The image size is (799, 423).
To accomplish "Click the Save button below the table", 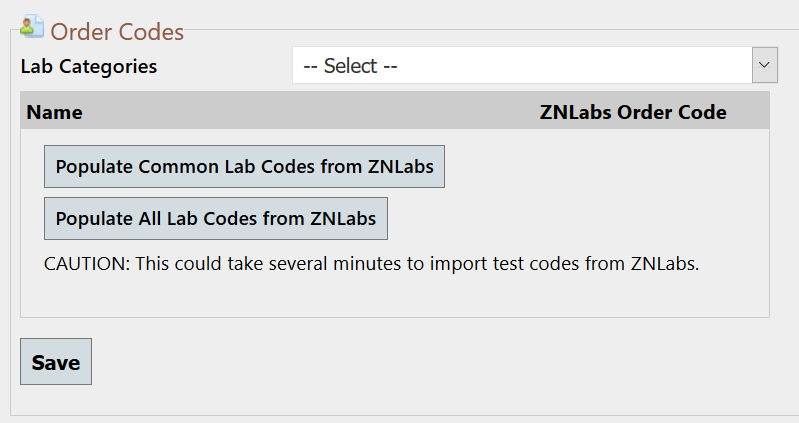I will pyautogui.click(x=56, y=362).
